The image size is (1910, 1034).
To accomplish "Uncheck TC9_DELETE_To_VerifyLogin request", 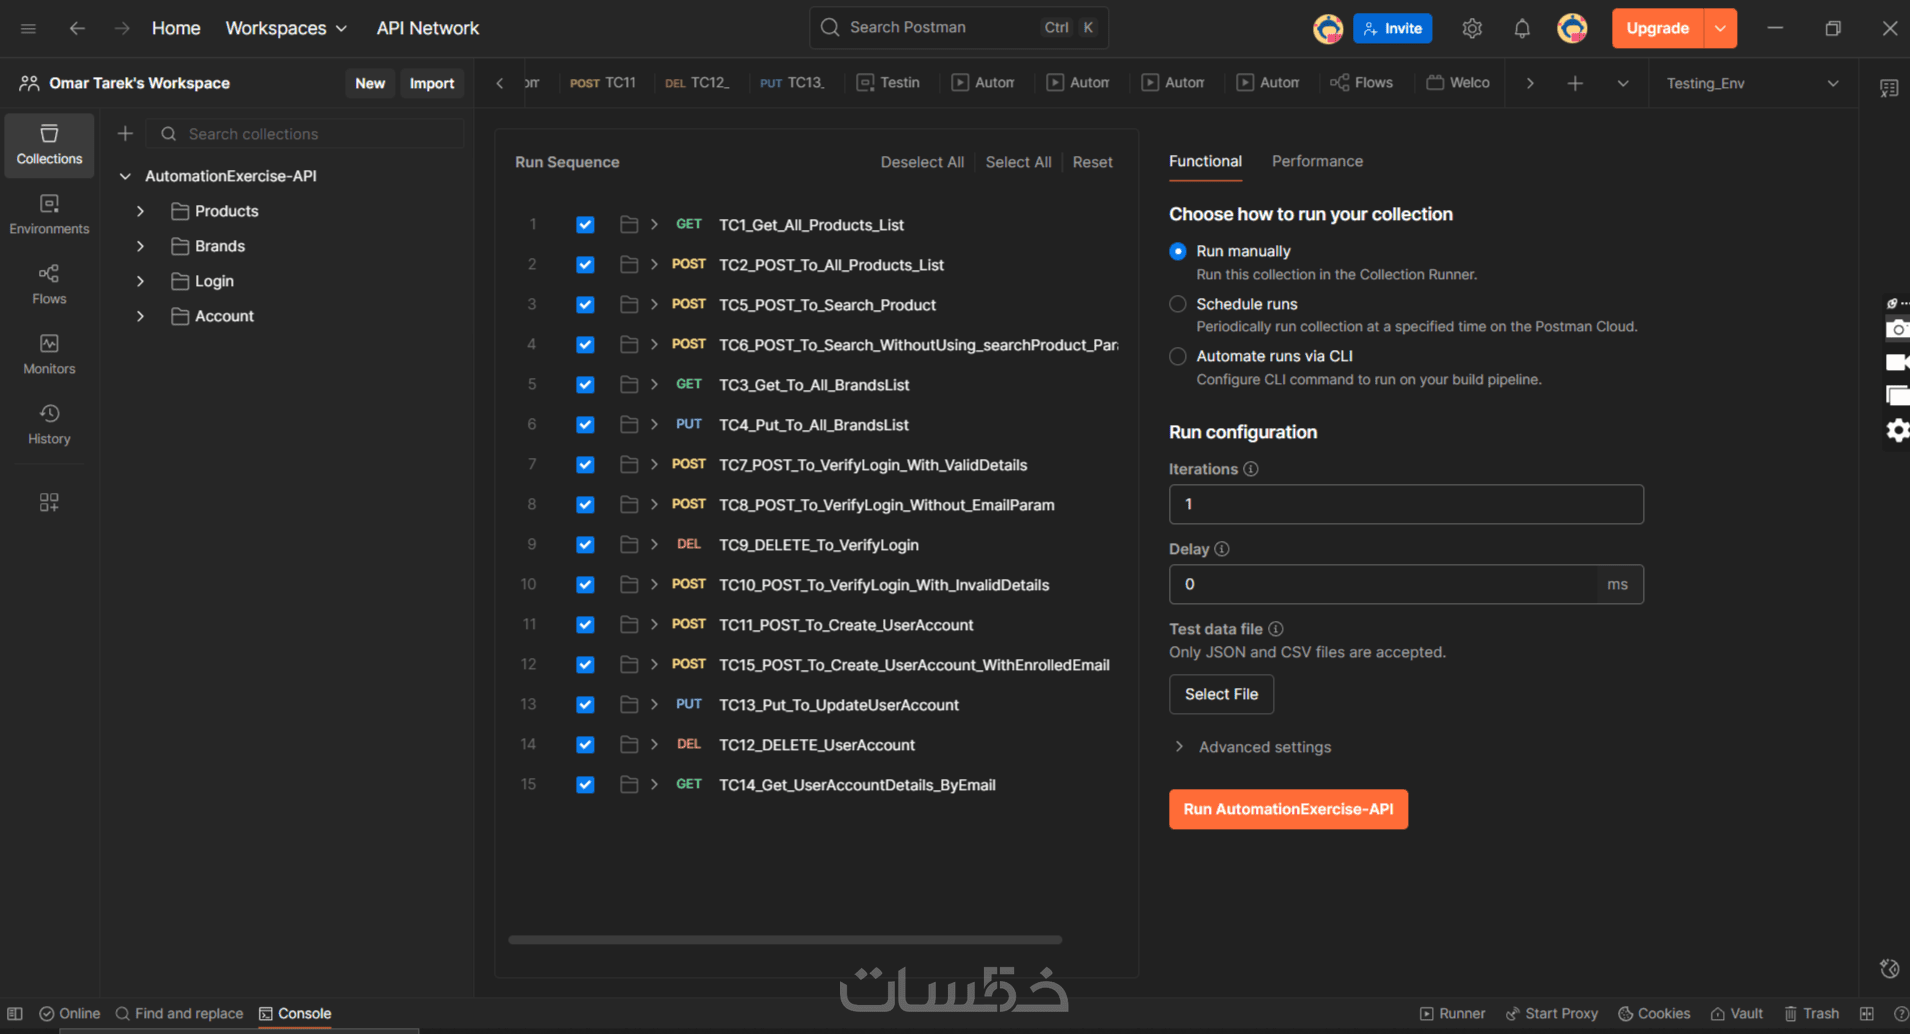I will coord(585,545).
